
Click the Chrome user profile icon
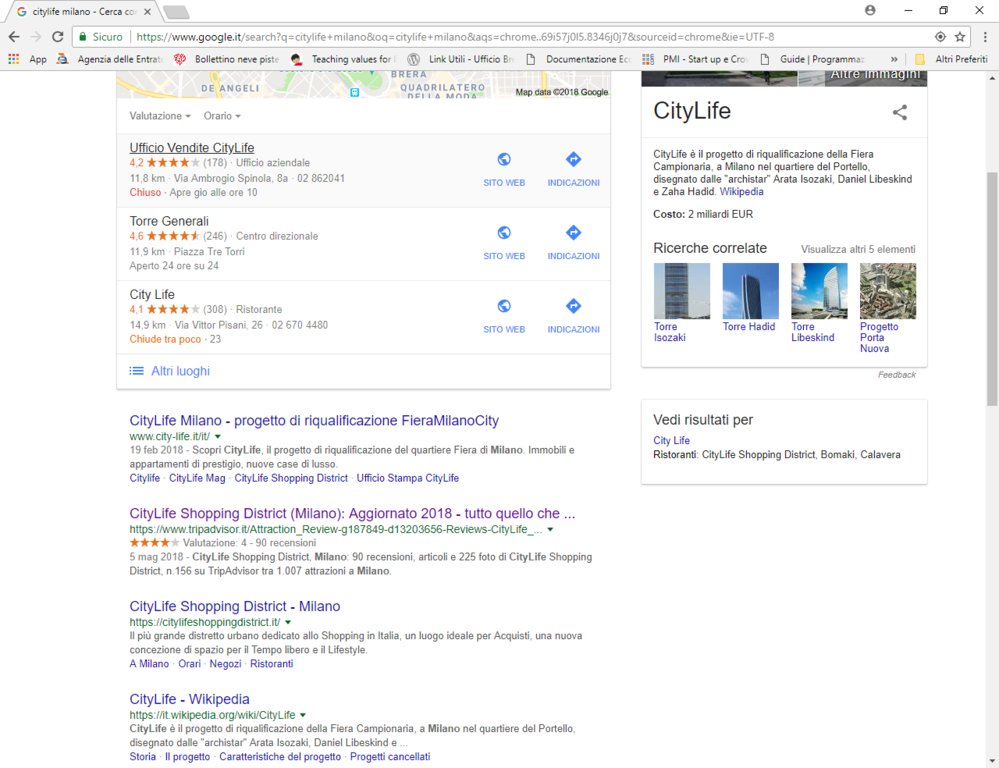(x=870, y=11)
